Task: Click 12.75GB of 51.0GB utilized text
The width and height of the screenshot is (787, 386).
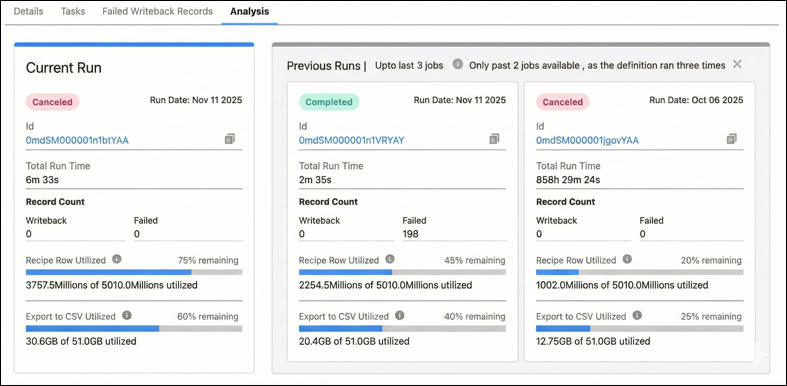Action: tap(593, 341)
